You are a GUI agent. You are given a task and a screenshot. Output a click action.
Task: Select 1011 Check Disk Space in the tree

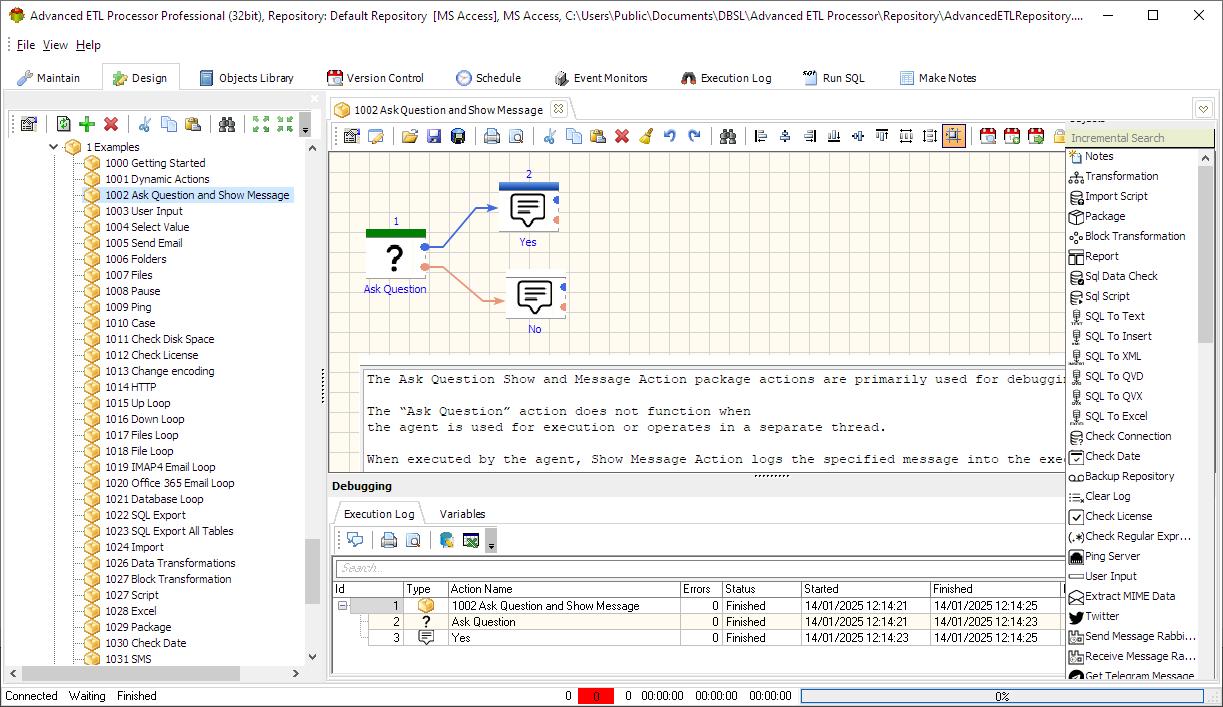point(159,339)
